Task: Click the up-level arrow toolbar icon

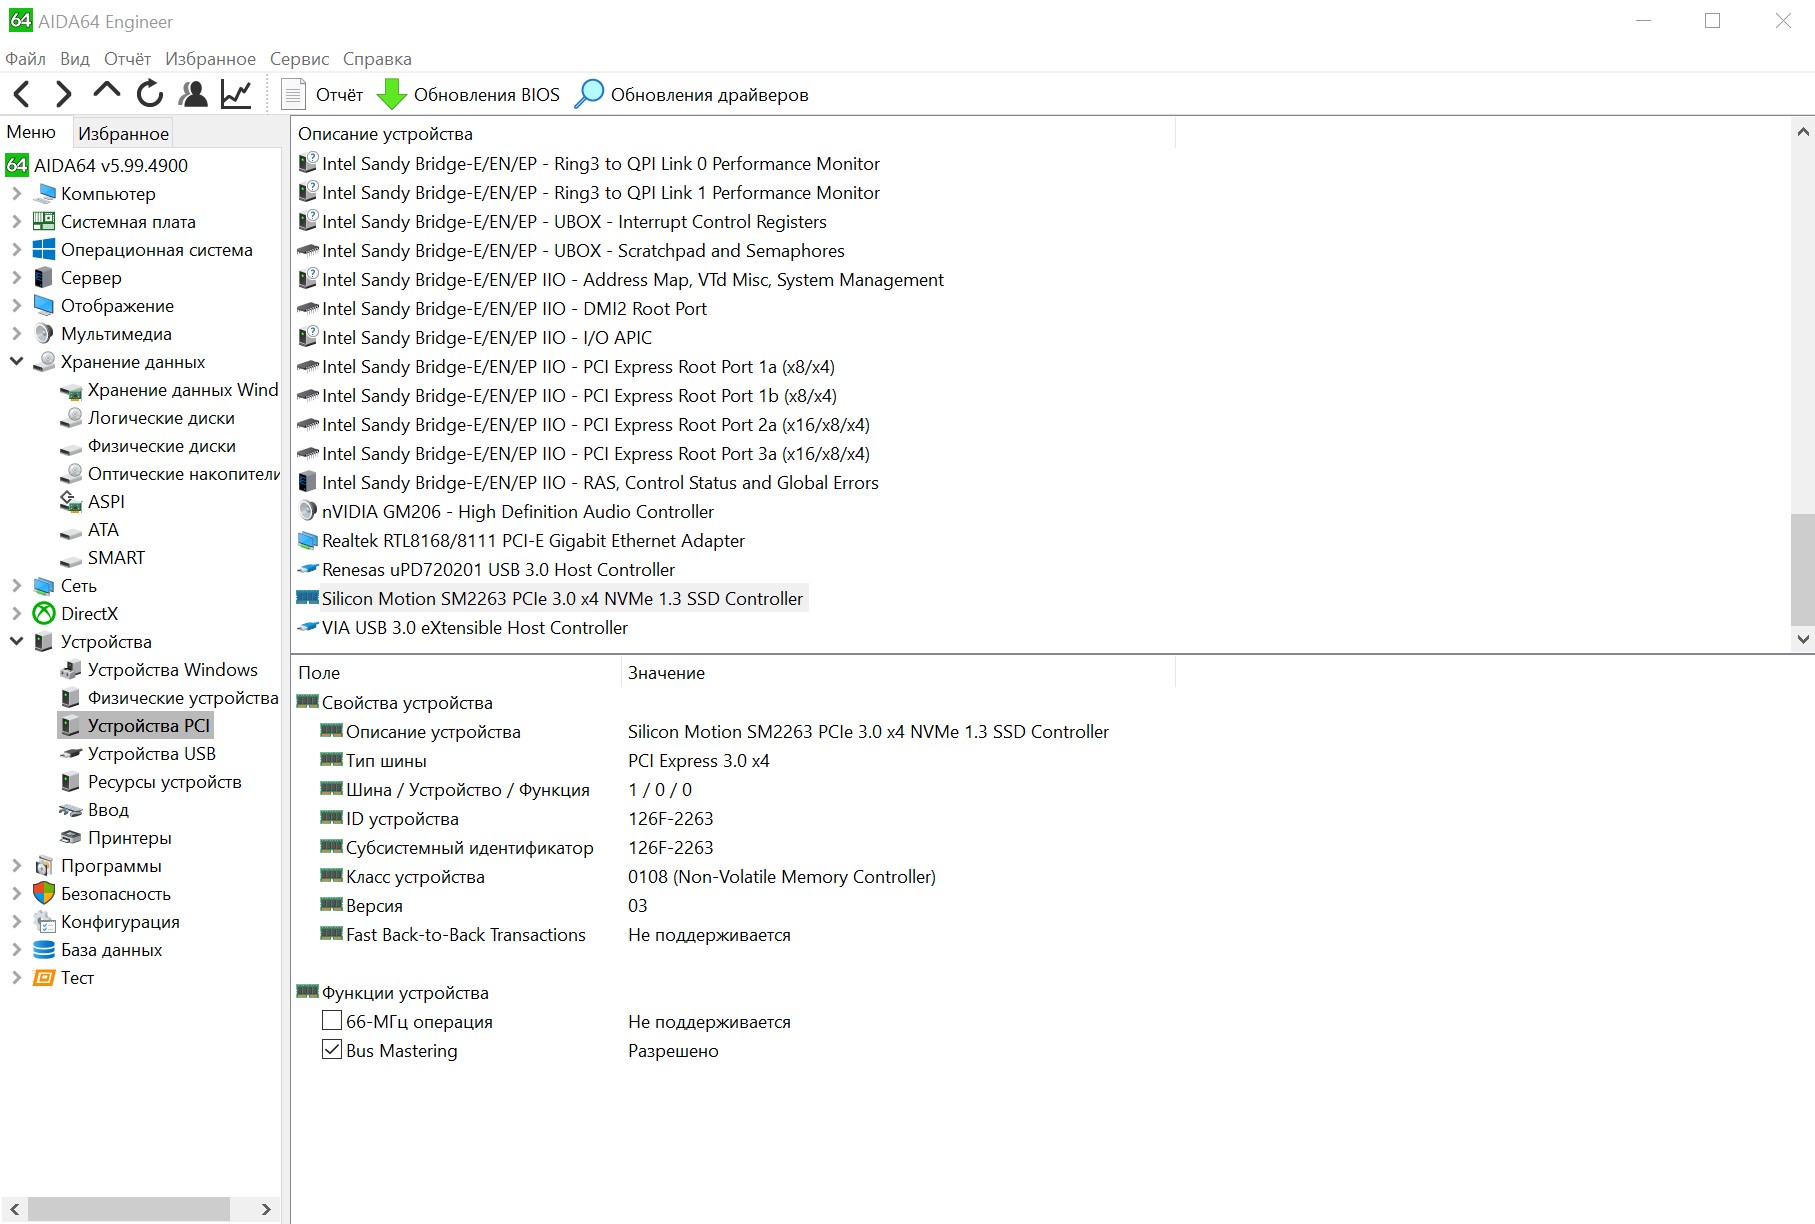Action: point(106,92)
